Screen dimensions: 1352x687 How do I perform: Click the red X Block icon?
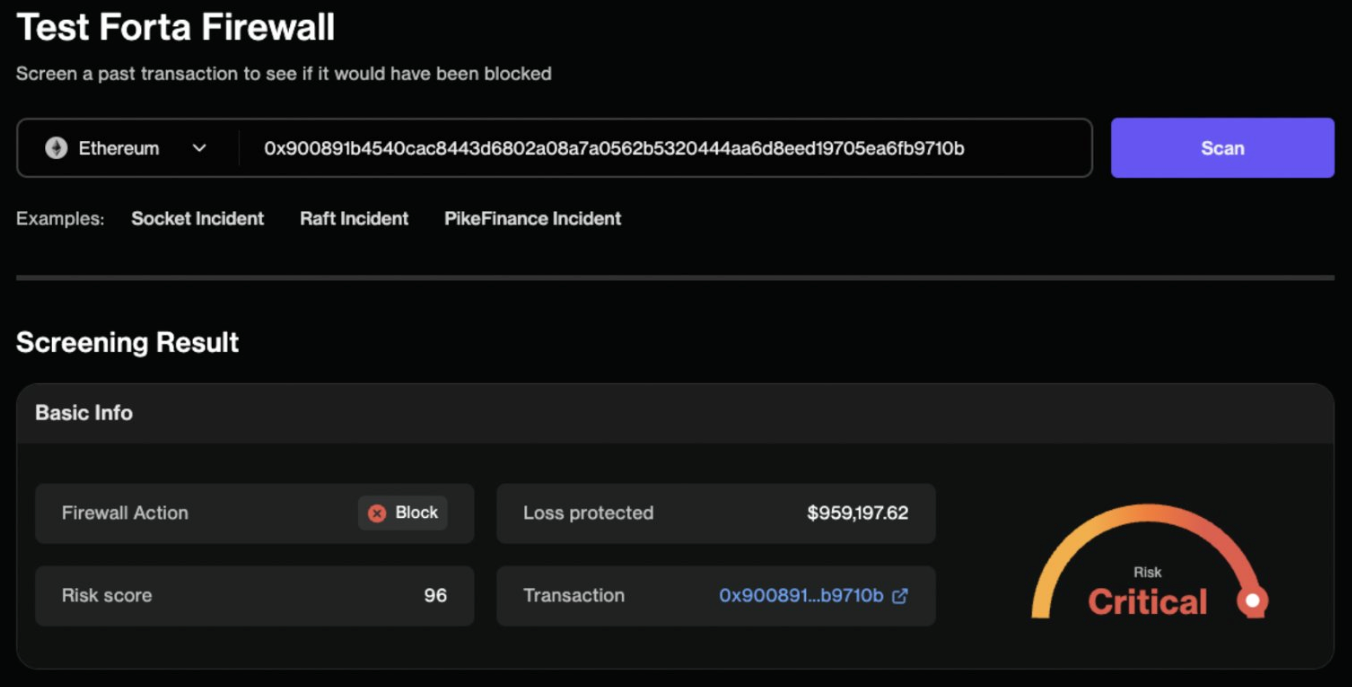click(377, 513)
